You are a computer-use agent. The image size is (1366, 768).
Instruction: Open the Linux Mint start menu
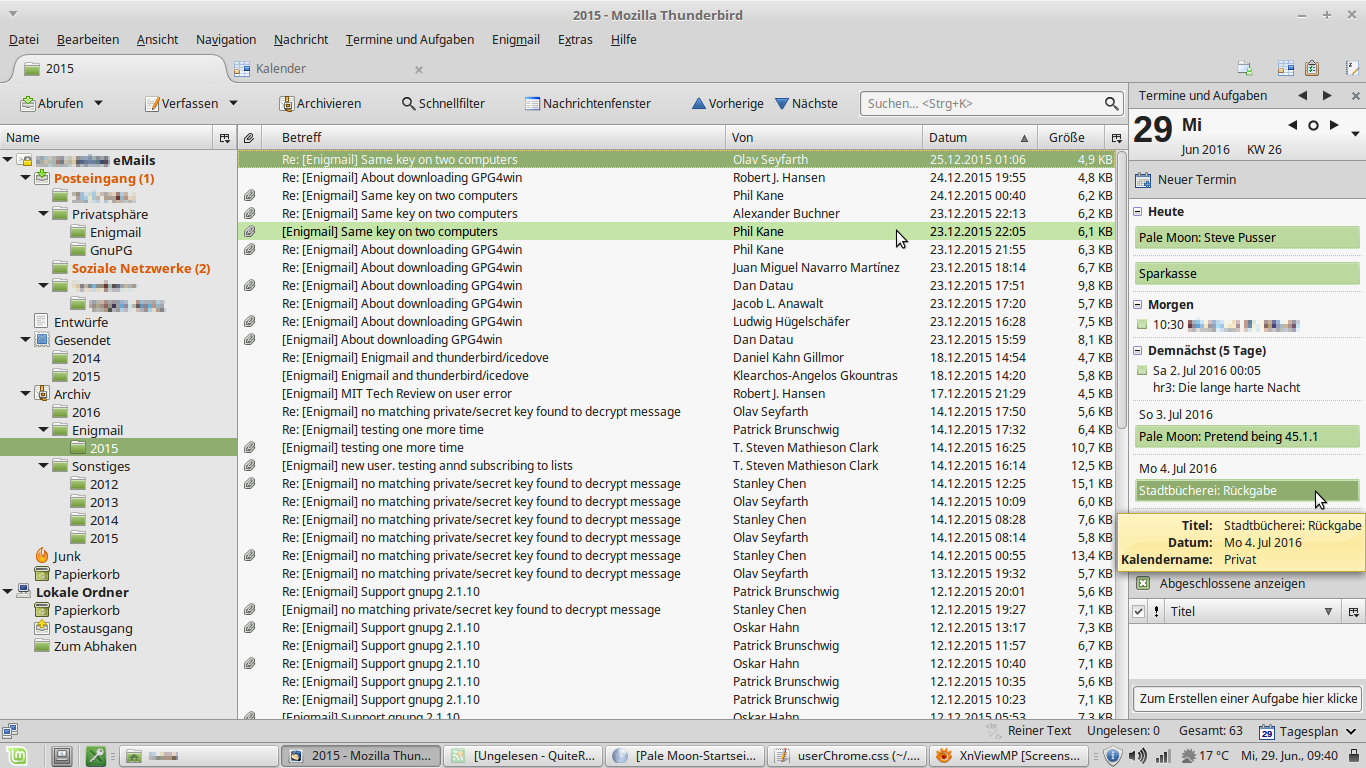[x=20, y=756]
